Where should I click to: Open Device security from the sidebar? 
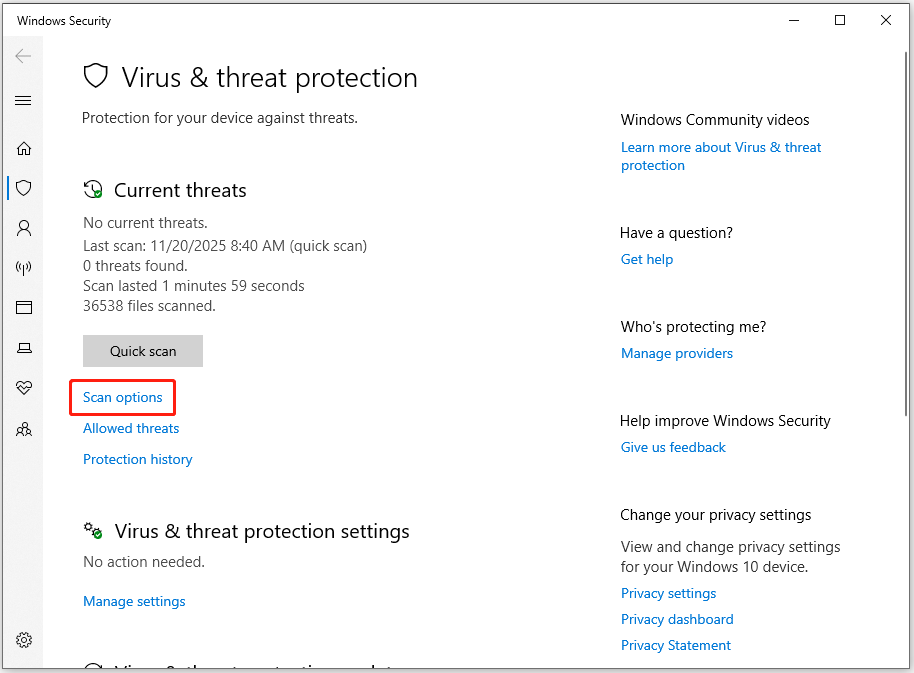pyautogui.click(x=24, y=347)
